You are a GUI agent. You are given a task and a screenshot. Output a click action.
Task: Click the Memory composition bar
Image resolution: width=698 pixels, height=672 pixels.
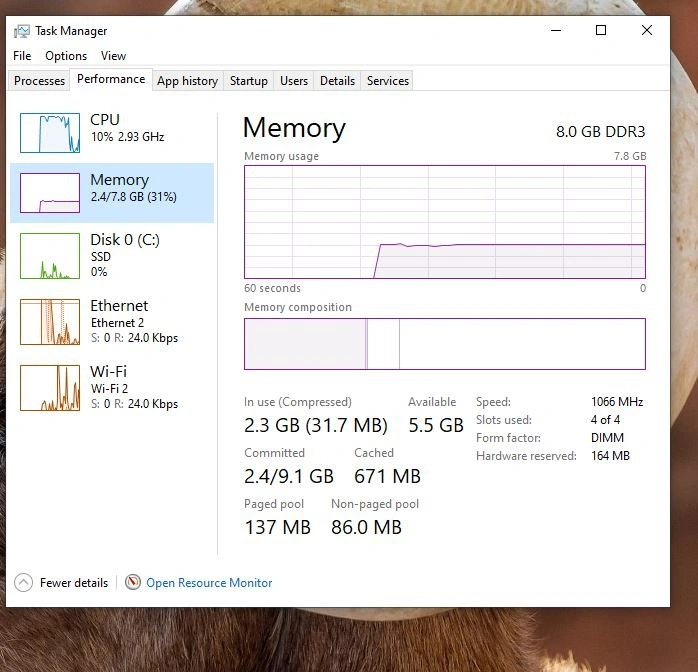point(444,344)
